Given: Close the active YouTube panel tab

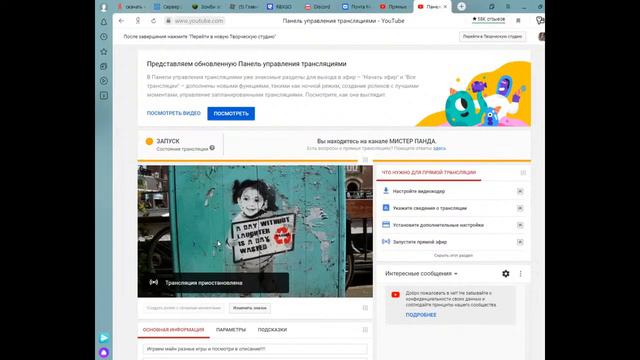Looking at the screenshot, I should 445,7.
